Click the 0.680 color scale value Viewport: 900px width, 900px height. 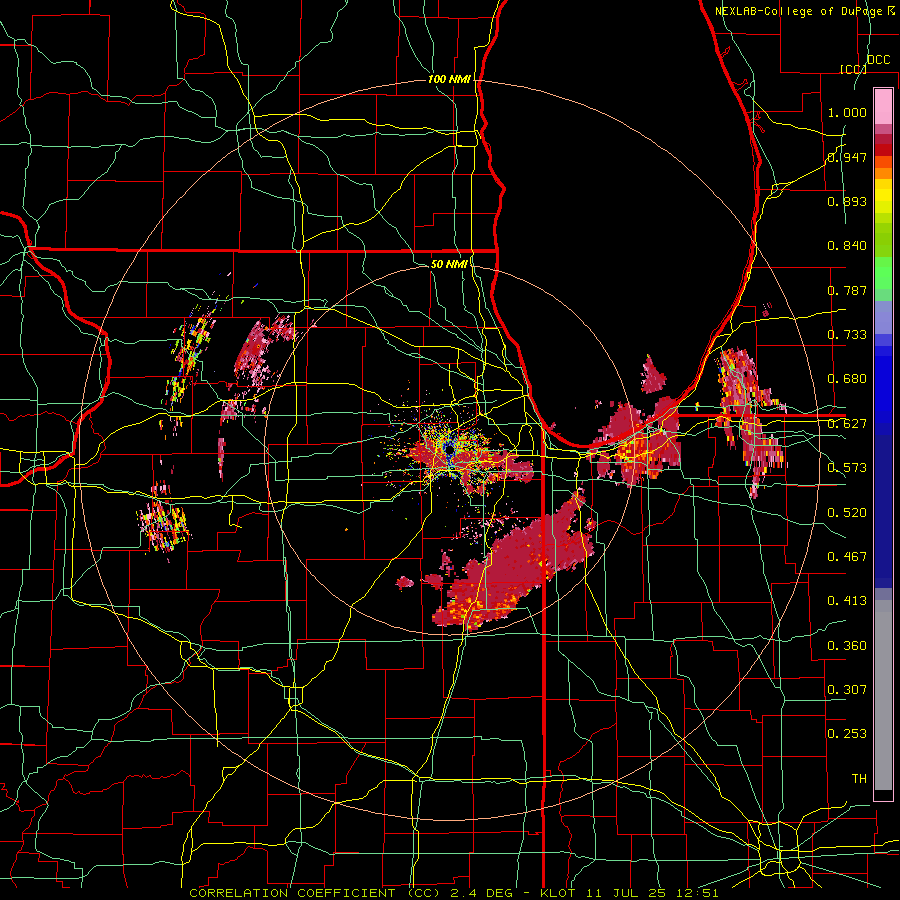click(847, 379)
